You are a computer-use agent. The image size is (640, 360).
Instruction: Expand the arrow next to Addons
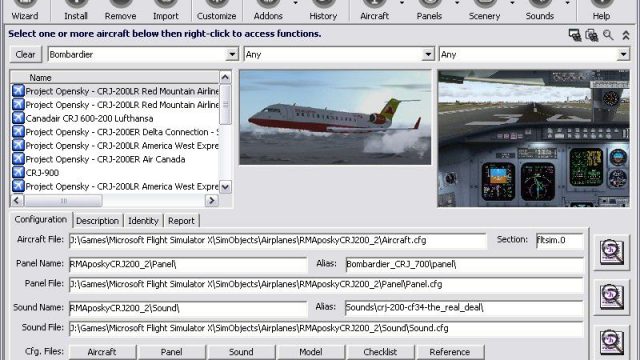[x=296, y=3]
